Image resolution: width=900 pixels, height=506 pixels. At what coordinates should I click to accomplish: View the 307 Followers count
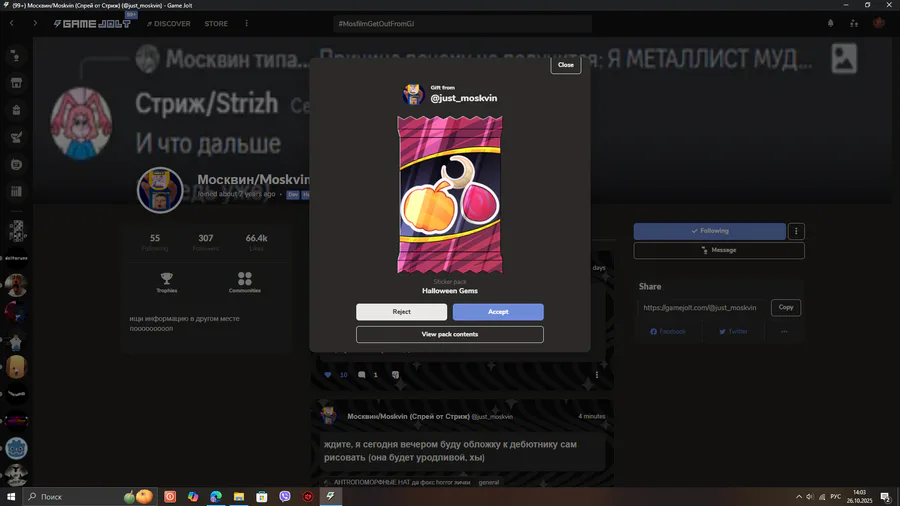tap(205, 242)
